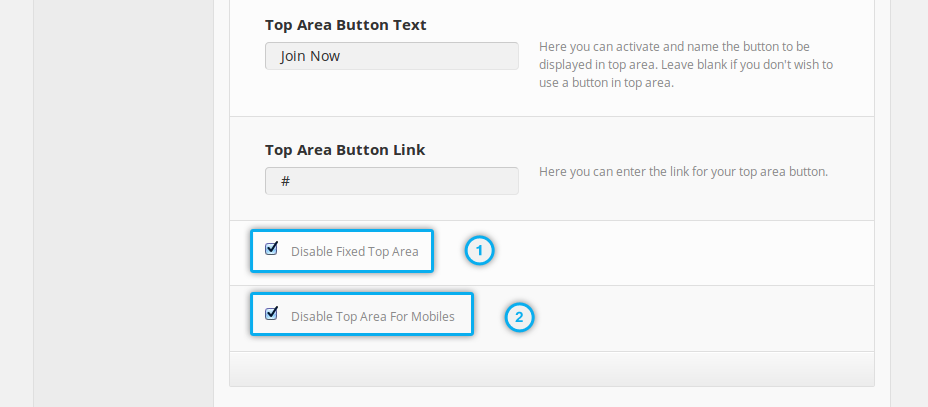This screenshot has height=407, width=928.
Task: Click empty space right of annotation circle 1
Action: tap(680, 251)
